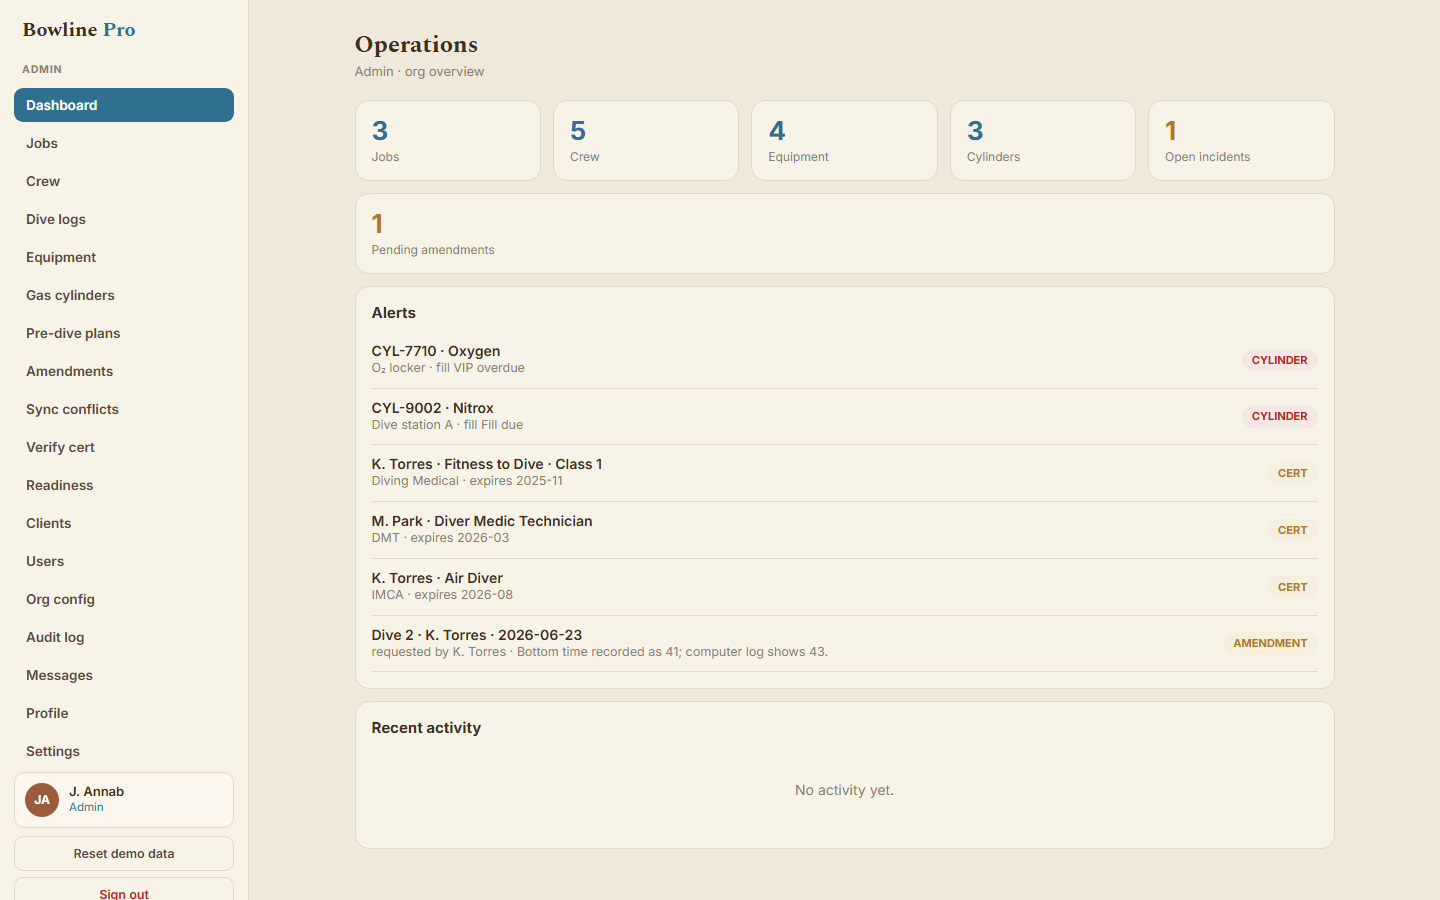Click the CERT badge on M. Park row

point(1292,530)
